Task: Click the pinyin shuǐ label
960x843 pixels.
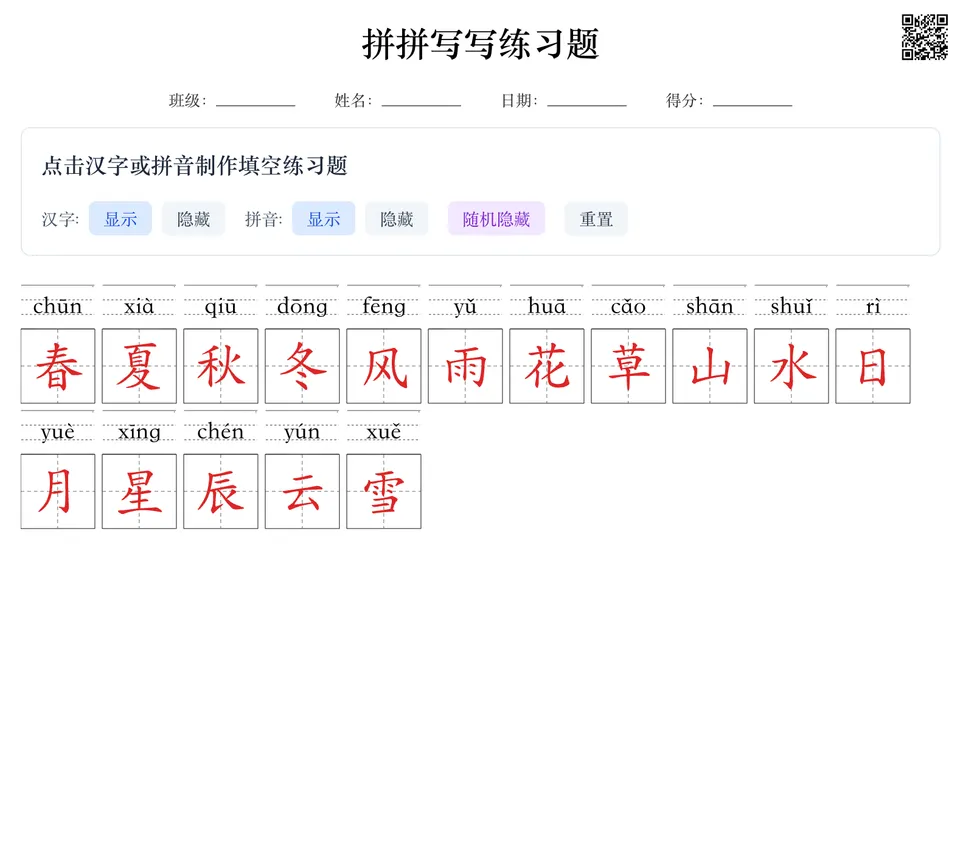Action: tap(791, 305)
